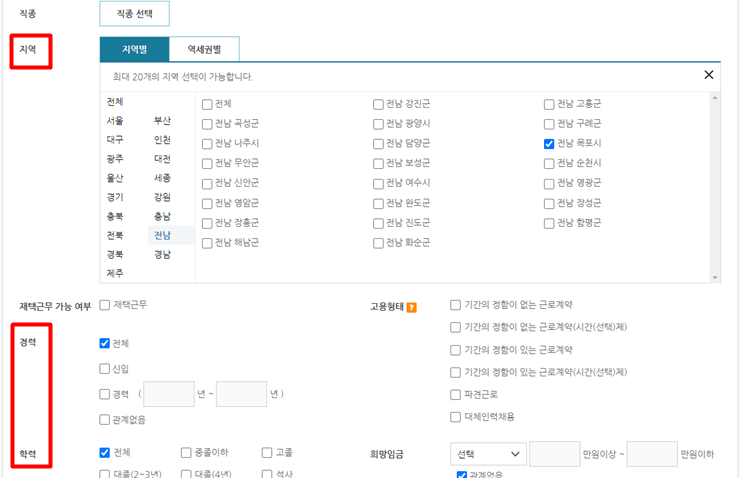
Task: Click the maximum wage 만원이하 field
Action: 652,454
